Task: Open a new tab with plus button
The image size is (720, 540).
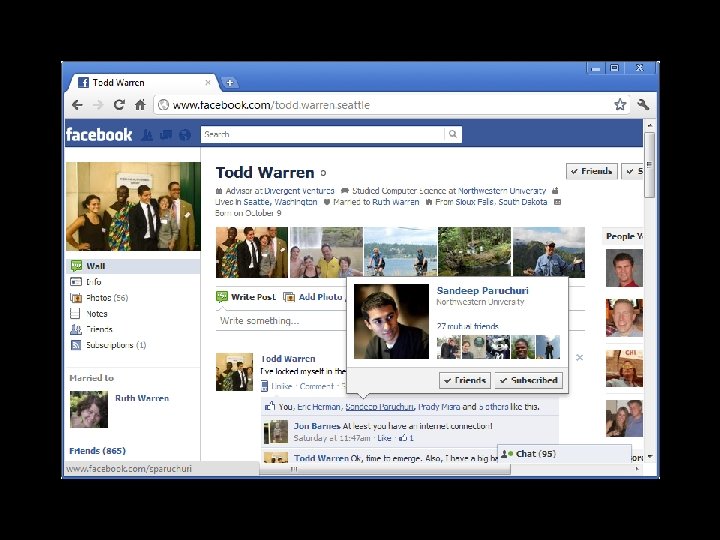Action: click(230, 83)
